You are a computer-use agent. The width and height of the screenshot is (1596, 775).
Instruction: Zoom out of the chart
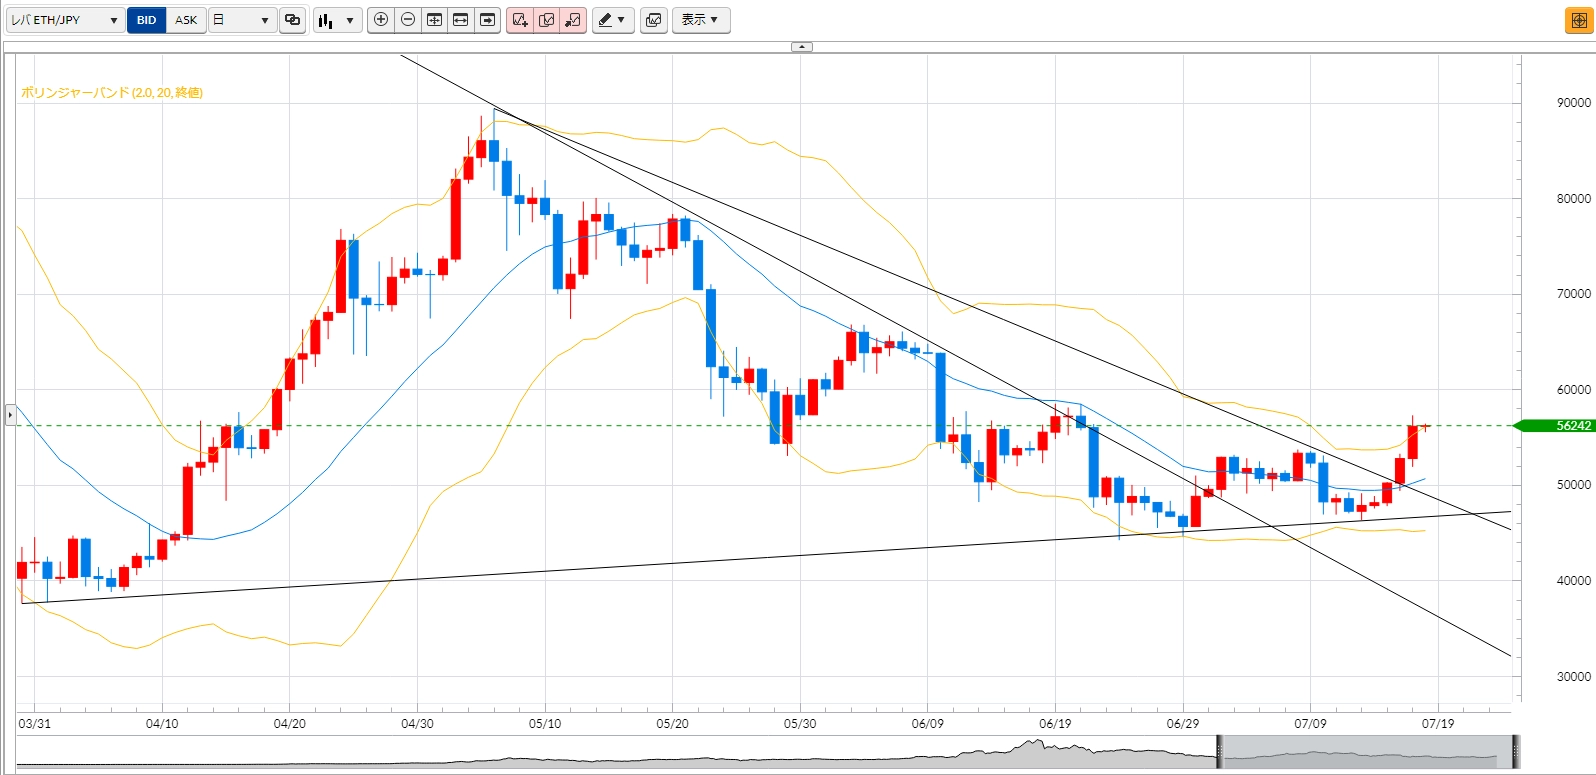pyautogui.click(x=408, y=20)
